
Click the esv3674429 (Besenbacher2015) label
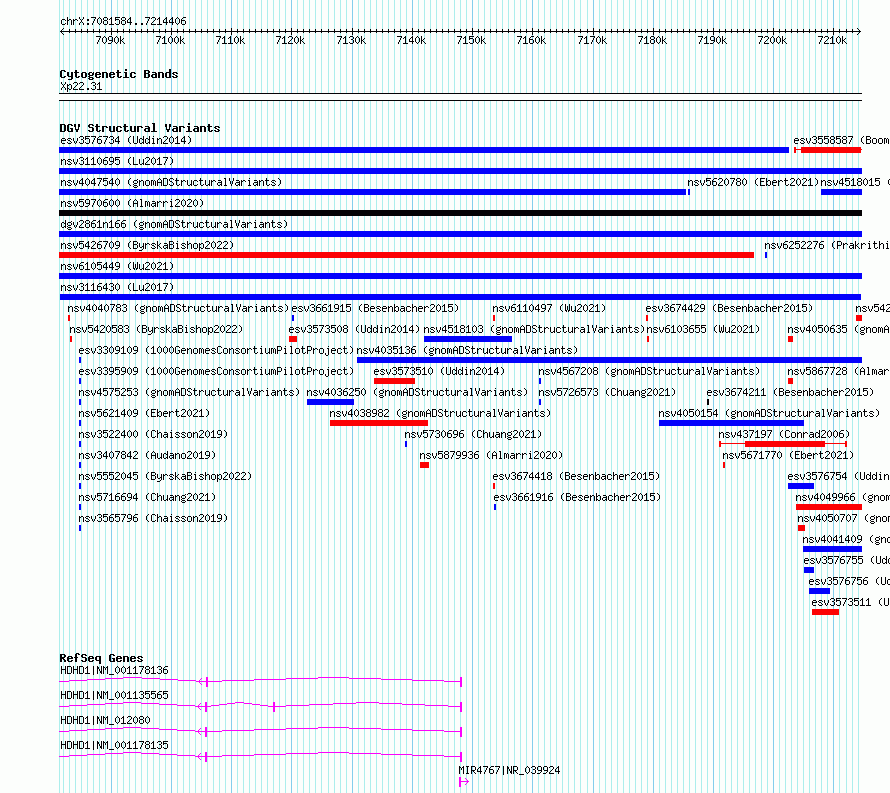[x=729, y=308]
